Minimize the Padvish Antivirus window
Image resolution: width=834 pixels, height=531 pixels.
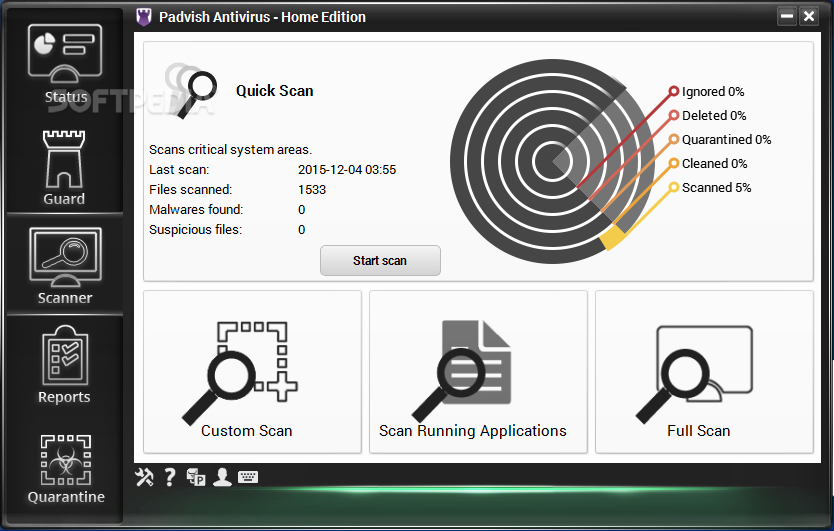tap(787, 16)
